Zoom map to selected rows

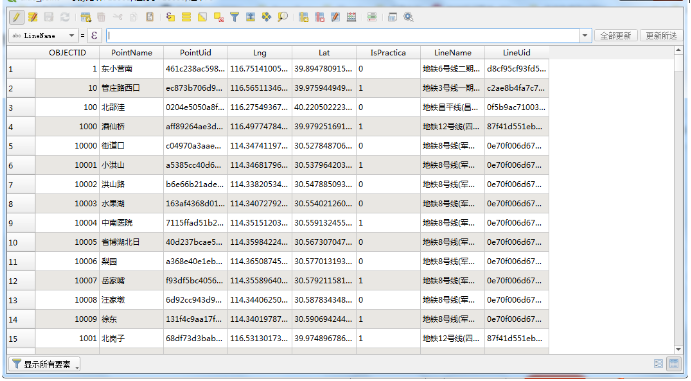282,17
